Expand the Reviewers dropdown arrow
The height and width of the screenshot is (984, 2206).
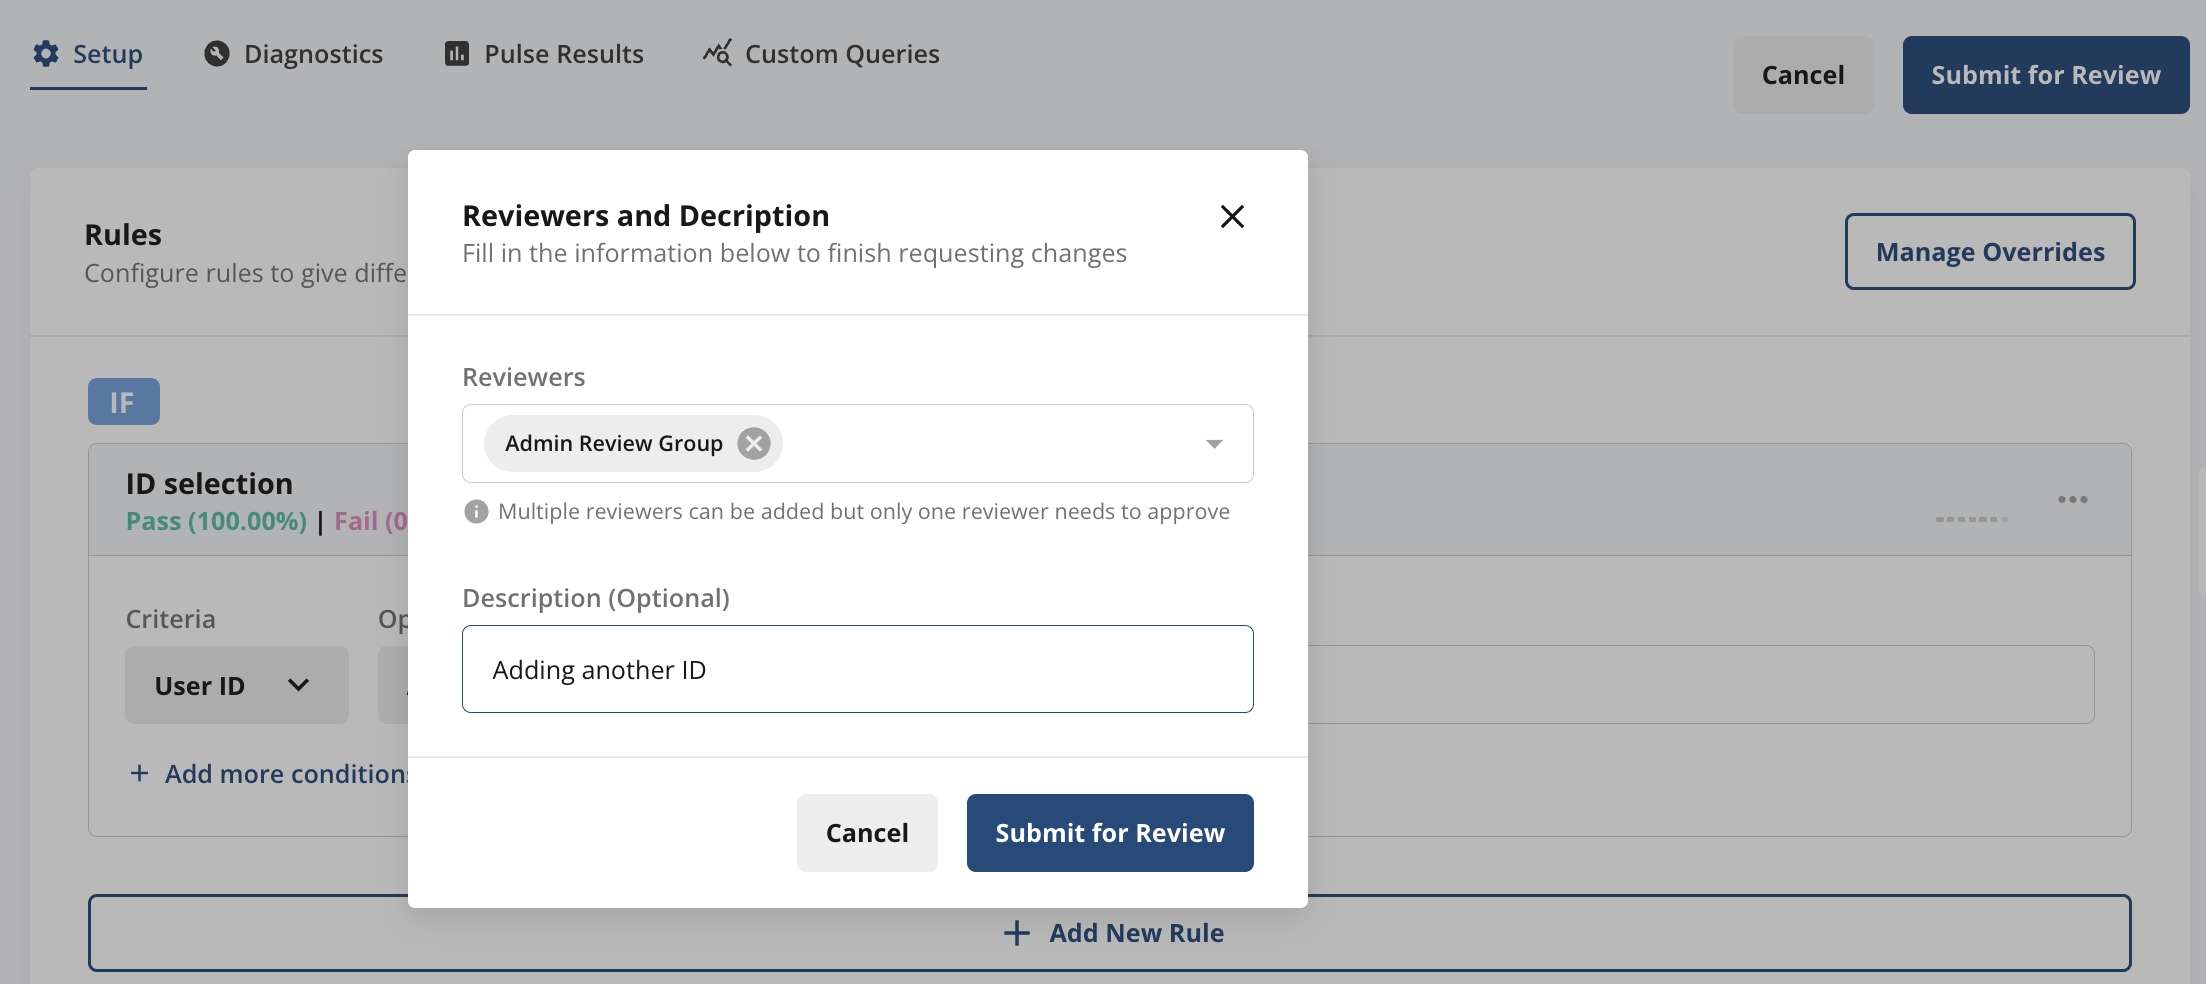pos(1214,444)
